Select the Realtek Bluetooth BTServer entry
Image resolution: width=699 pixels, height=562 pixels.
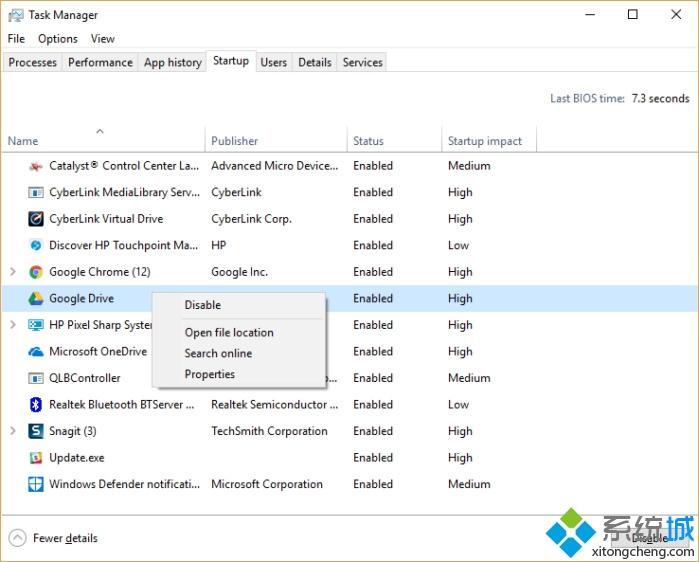tap(122, 405)
